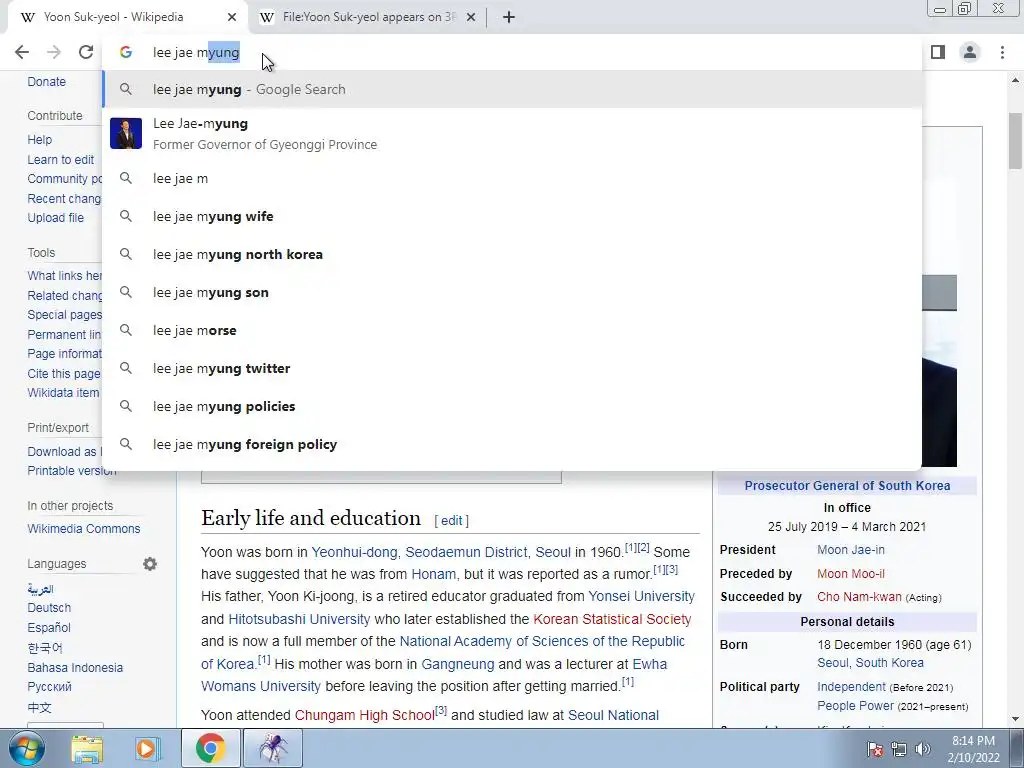The image size is (1024, 768).
Task: Edit the Early life and education section
Action: 451,520
